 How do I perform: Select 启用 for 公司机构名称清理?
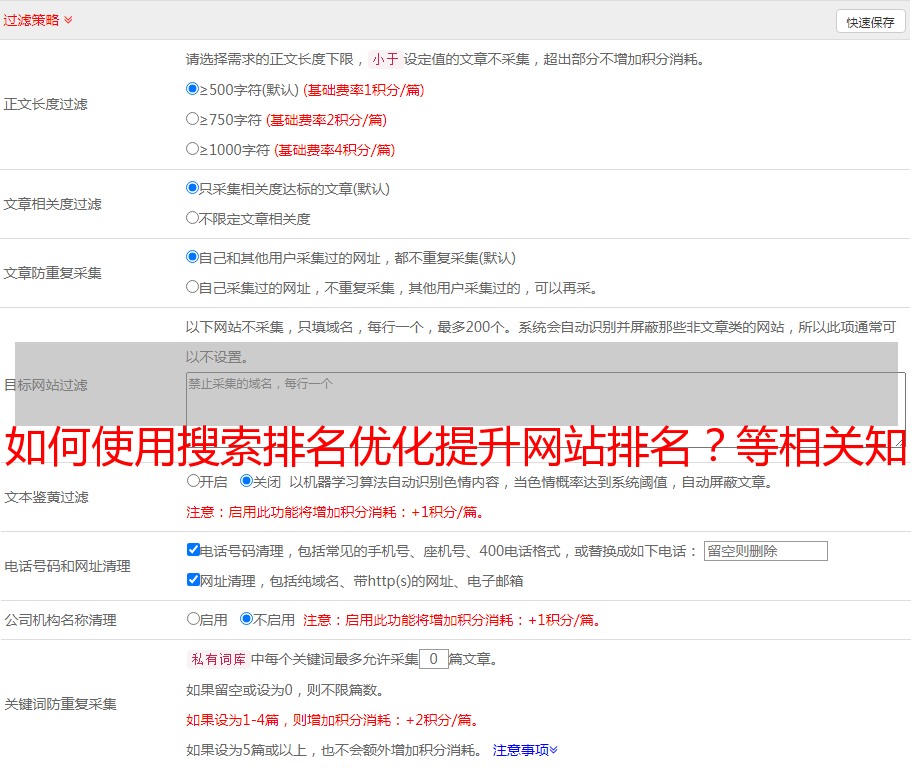(193, 619)
